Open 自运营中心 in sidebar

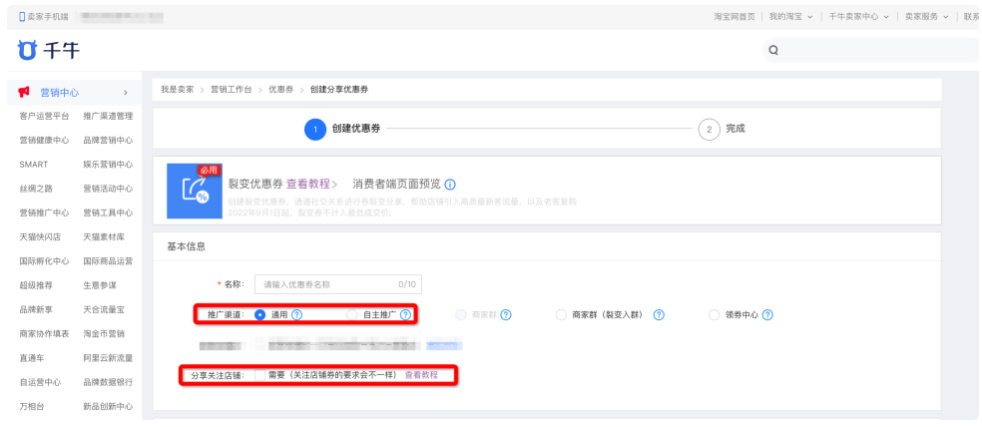[x=40, y=382]
